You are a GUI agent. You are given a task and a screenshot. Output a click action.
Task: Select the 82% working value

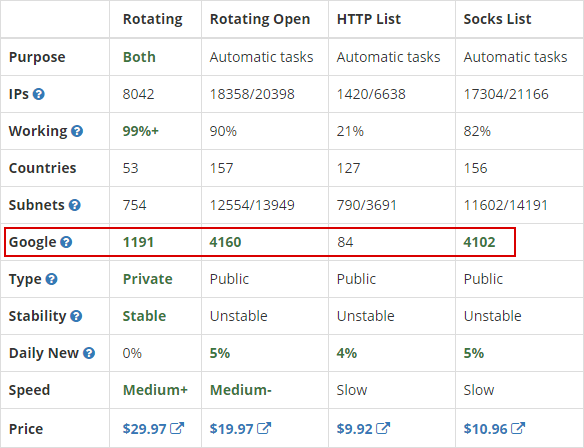click(477, 131)
